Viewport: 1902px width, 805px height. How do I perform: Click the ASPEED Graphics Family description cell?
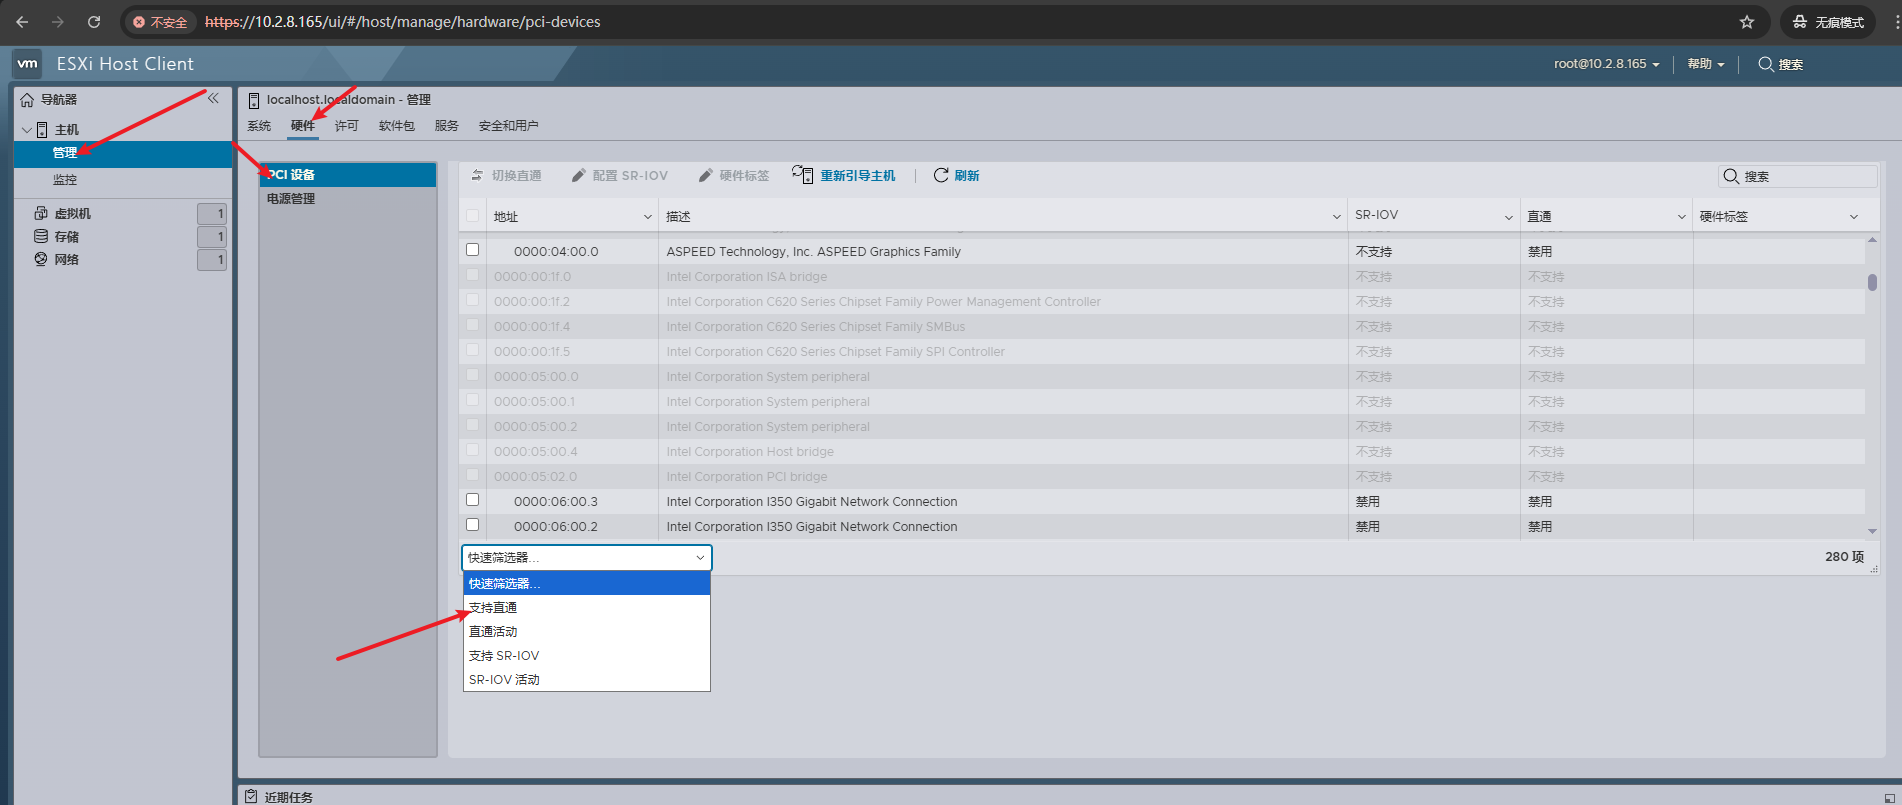pyautogui.click(x=1003, y=251)
